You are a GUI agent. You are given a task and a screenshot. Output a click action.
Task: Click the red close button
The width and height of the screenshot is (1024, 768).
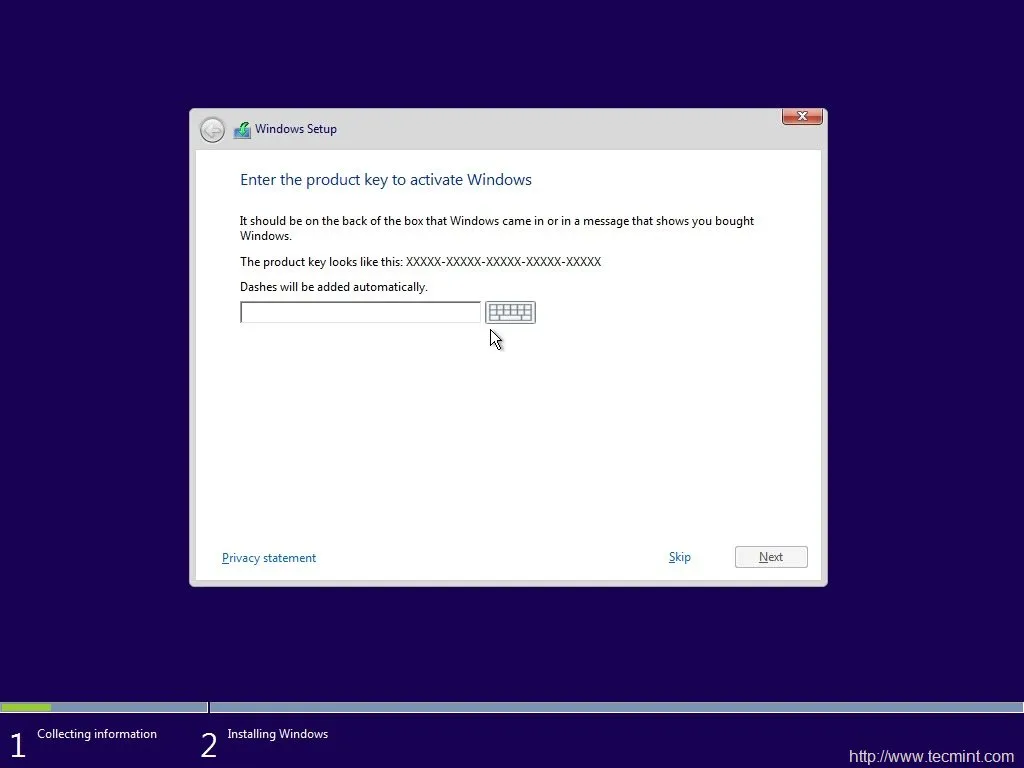[x=801, y=116]
